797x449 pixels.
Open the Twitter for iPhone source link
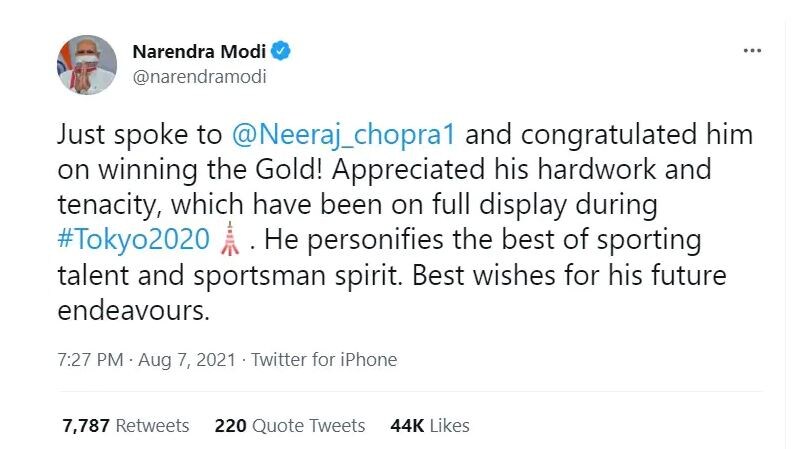tap(324, 360)
